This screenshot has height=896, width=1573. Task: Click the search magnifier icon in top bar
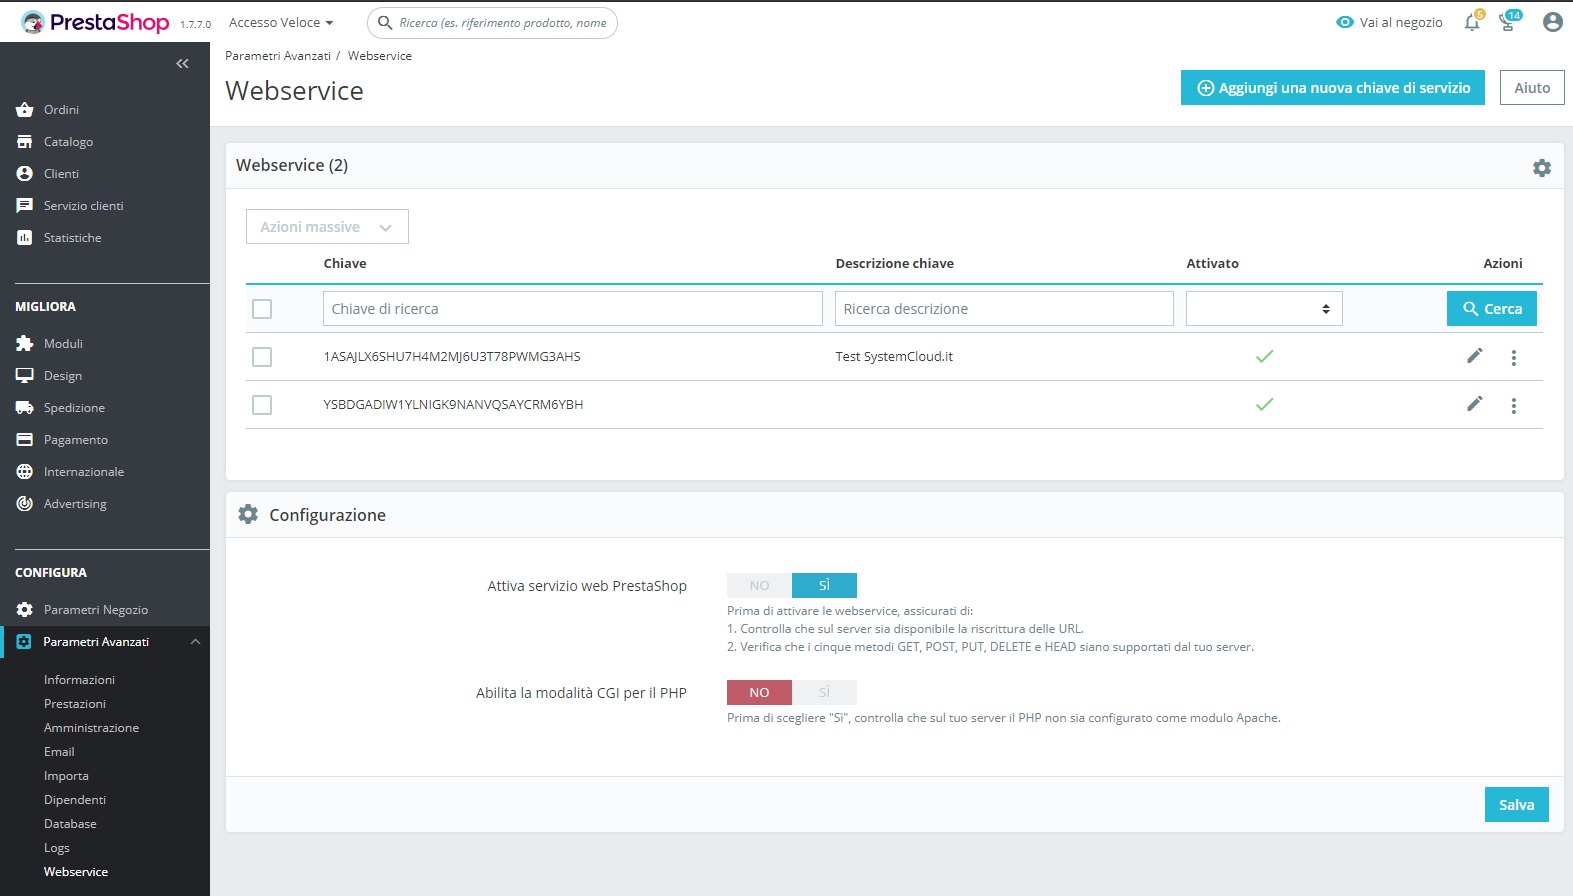click(385, 23)
